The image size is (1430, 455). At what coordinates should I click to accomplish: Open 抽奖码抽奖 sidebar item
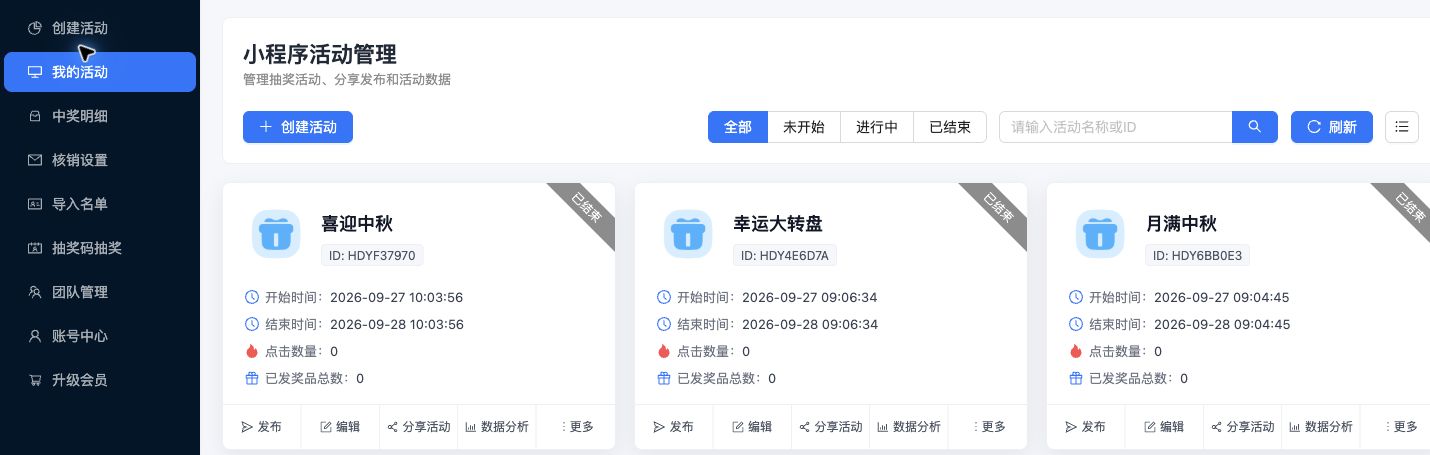100,248
